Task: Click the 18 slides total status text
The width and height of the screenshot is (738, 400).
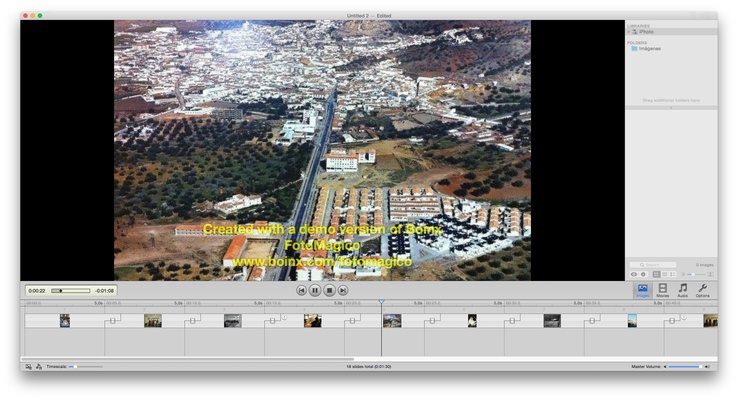Action: pyautogui.click(x=369, y=367)
